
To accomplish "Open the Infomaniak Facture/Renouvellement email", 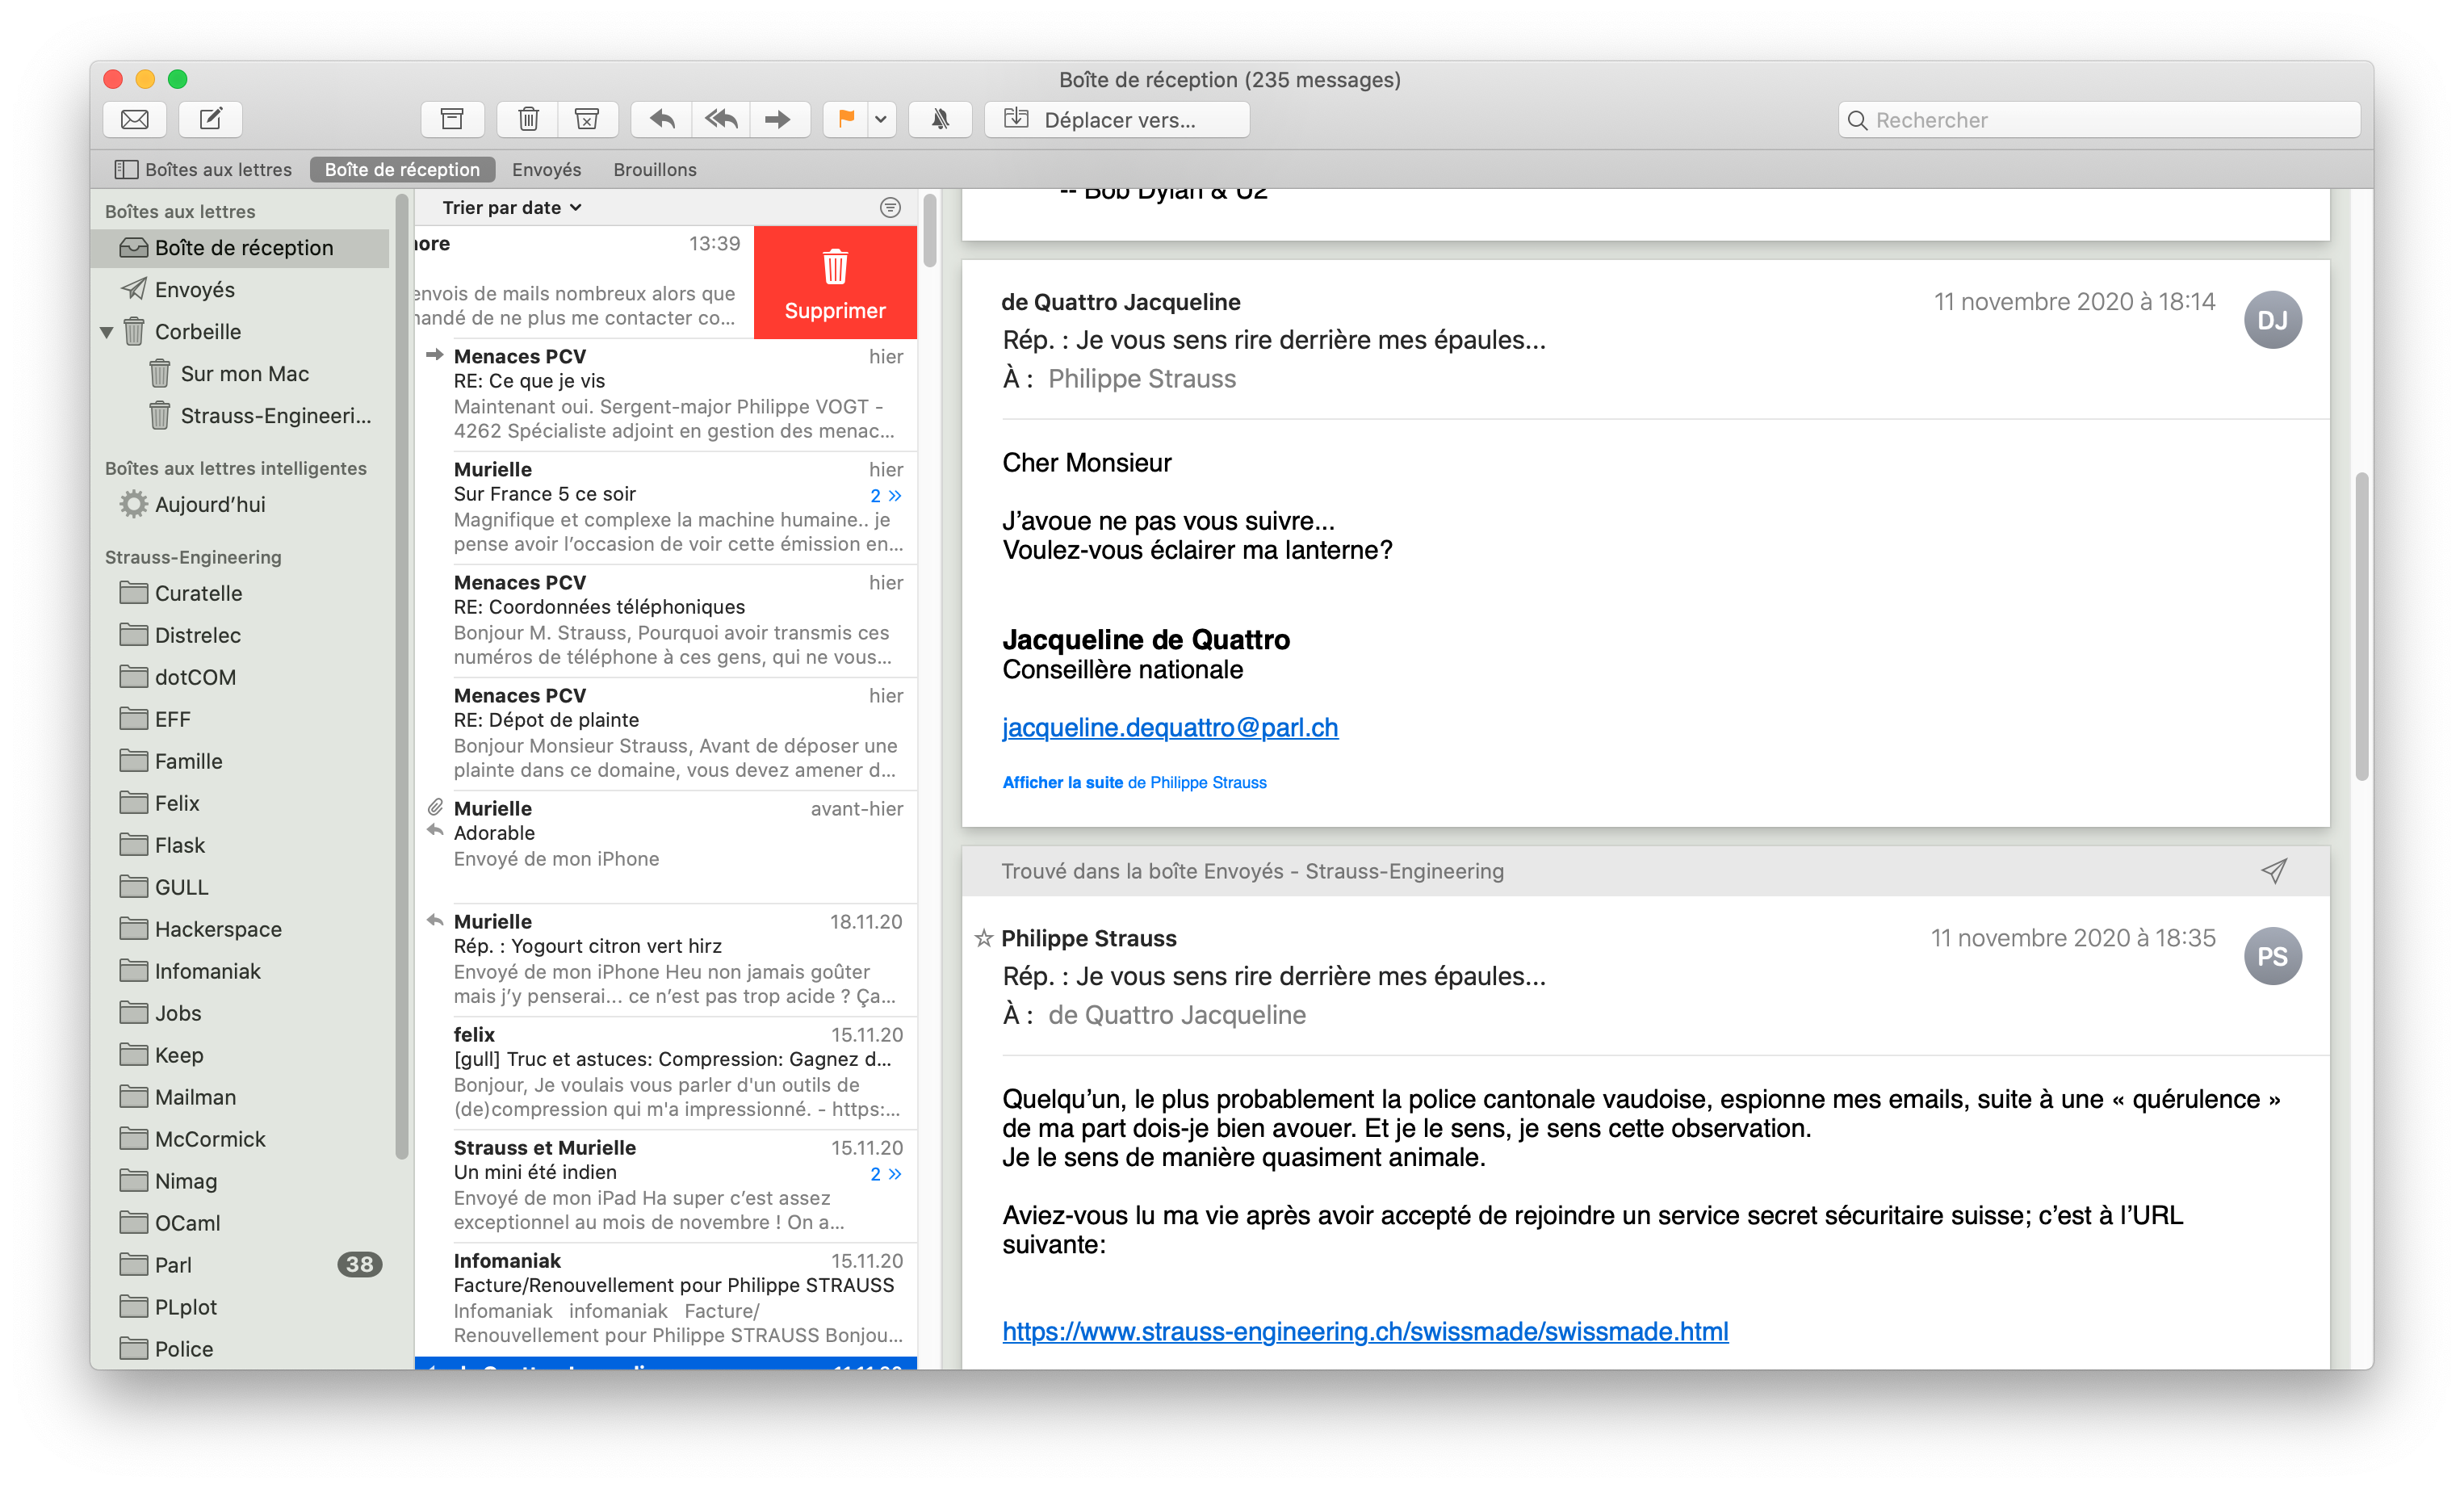I will [x=666, y=1299].
